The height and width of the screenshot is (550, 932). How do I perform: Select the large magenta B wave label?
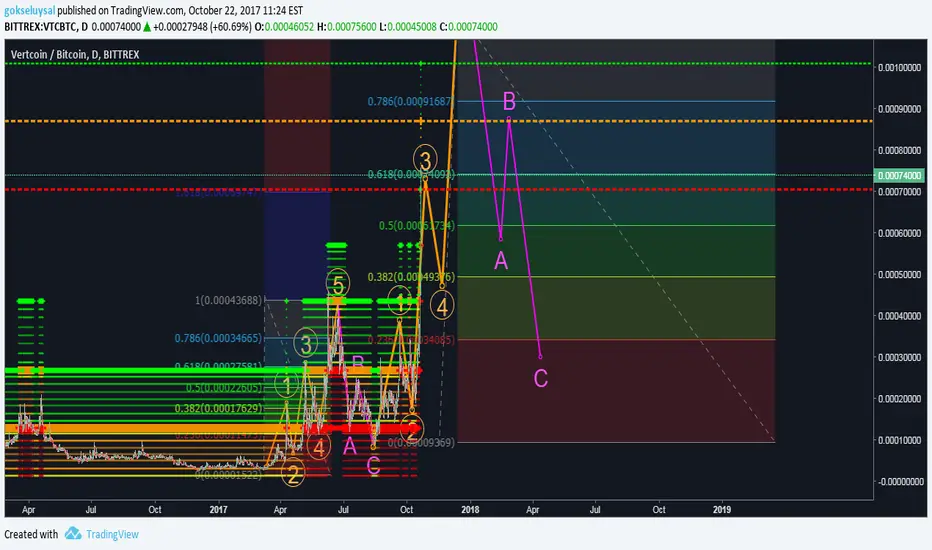[509, 102]
